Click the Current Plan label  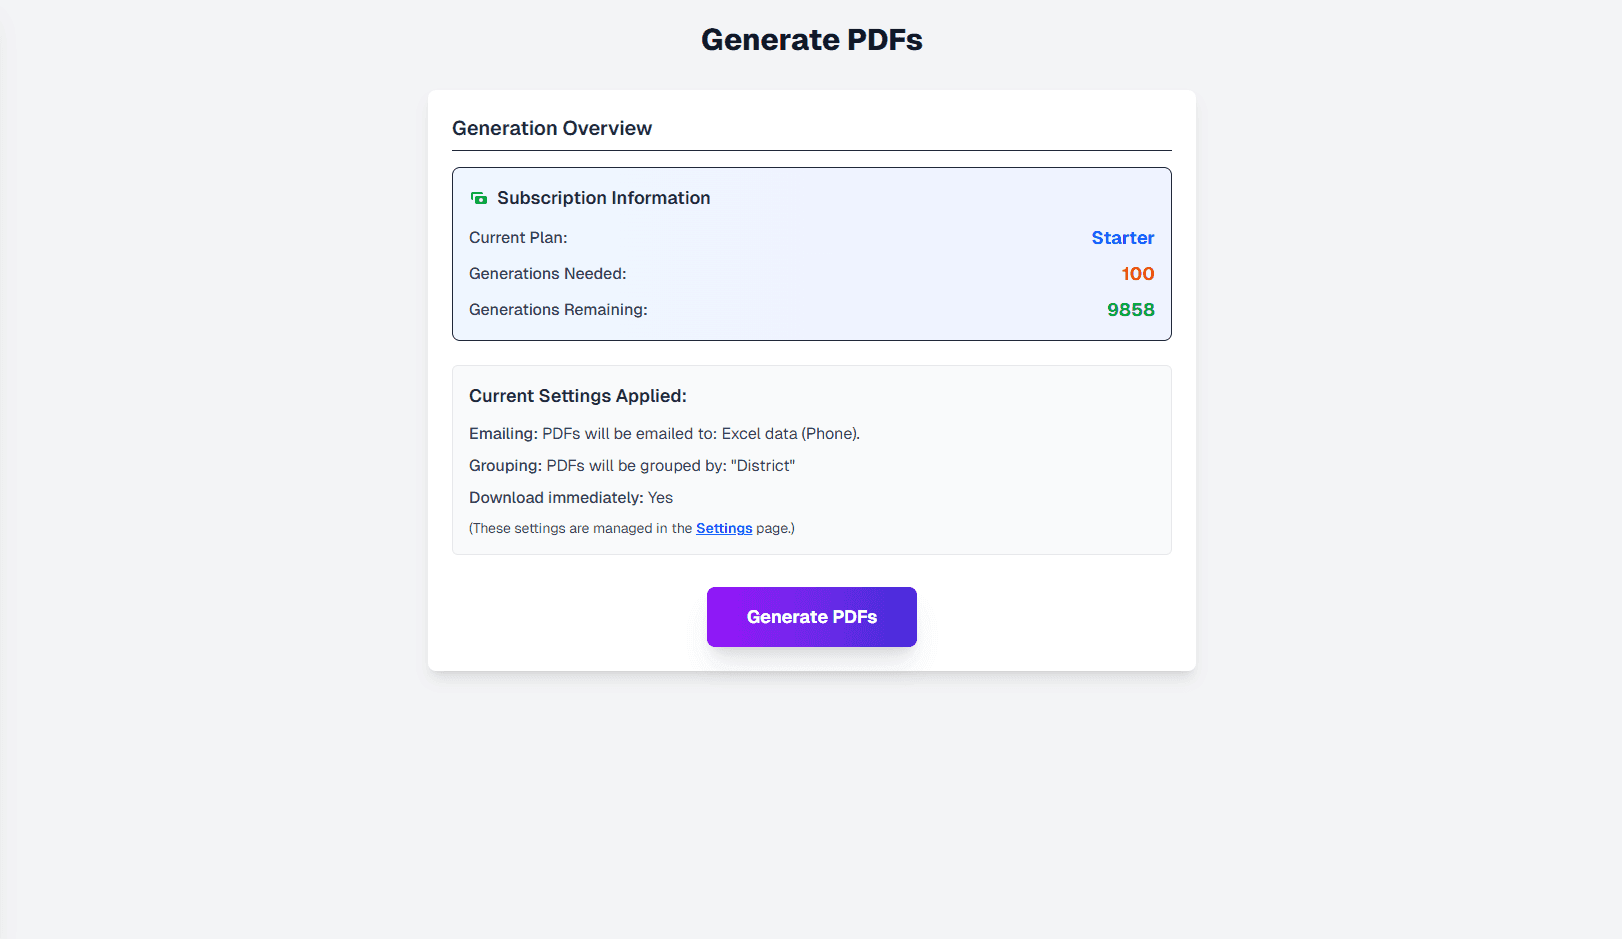pos(518,238)
